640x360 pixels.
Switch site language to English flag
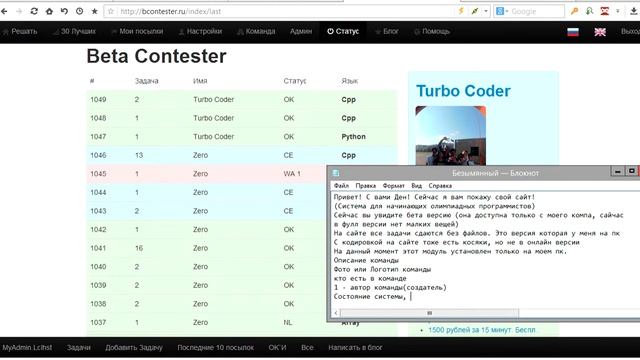point(600,32)
